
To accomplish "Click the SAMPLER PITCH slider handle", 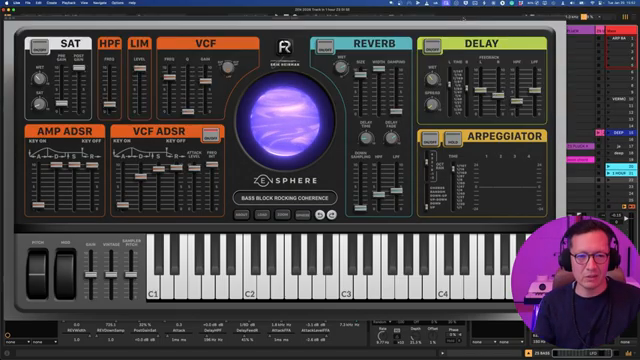I will click(x=131, y=274).
